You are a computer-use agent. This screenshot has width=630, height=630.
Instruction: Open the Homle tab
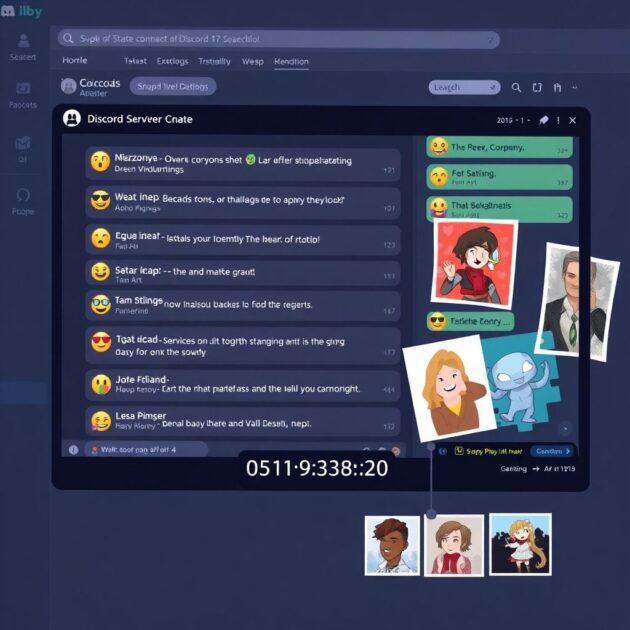(x=75, y=60)
